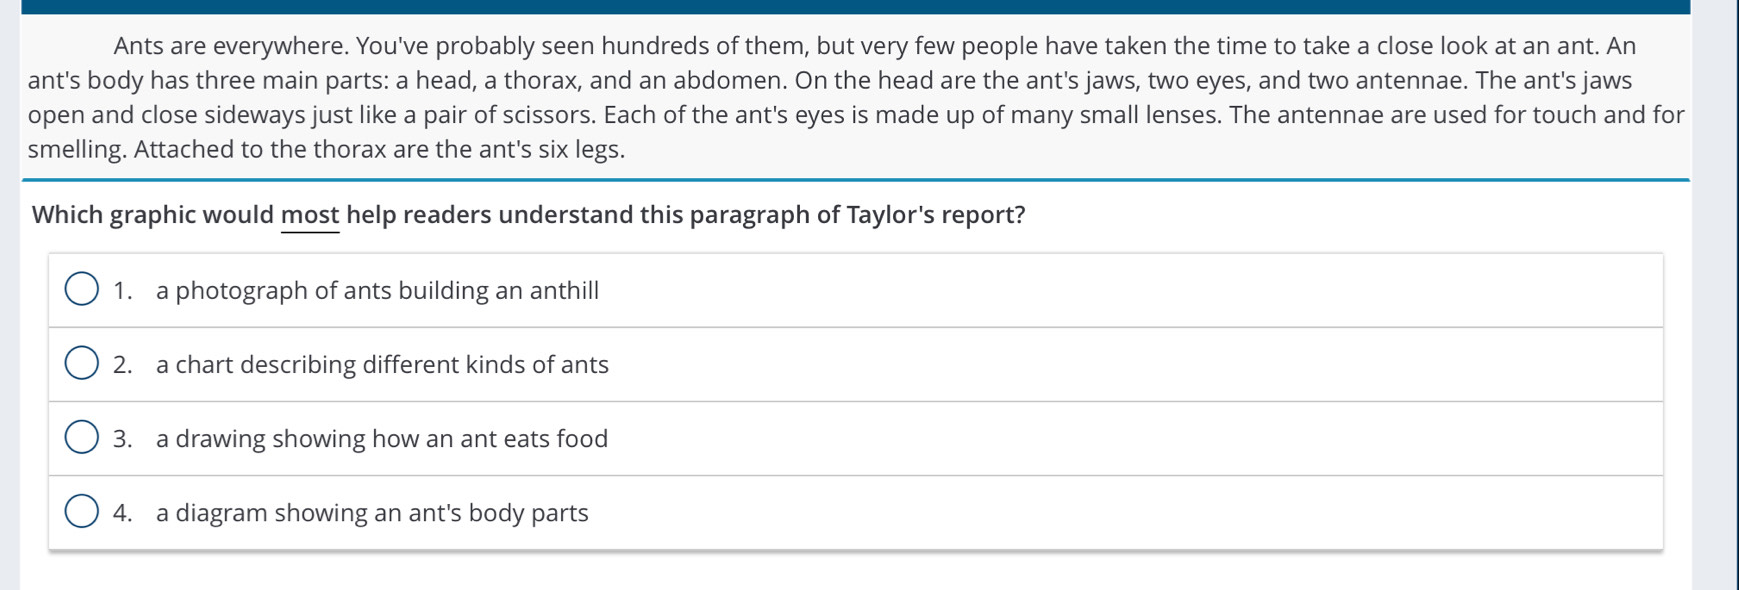The image size is (1739, 590).
Task: Click the underlined word 'most' in the question
Action: (x=311, y=215)
